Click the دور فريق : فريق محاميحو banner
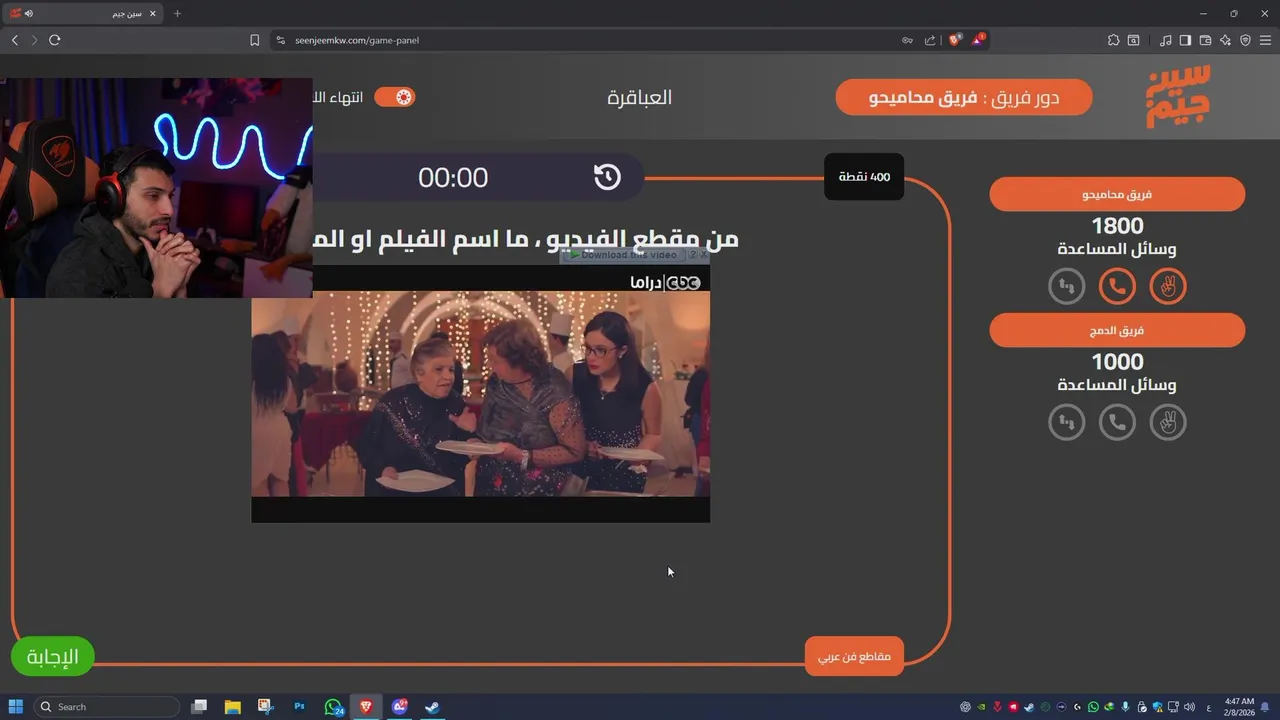This screenshot has width=1280, height=720. pos(964,98)
